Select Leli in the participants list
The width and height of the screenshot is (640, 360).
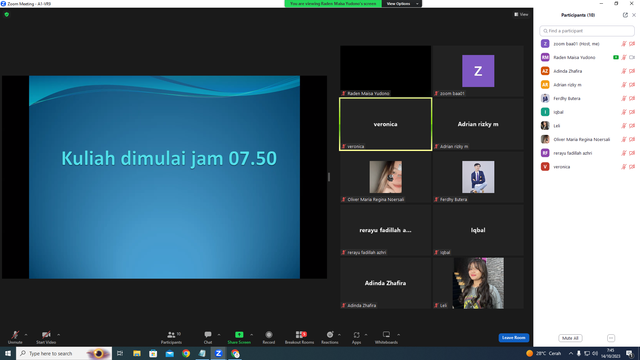click(587, 126)
